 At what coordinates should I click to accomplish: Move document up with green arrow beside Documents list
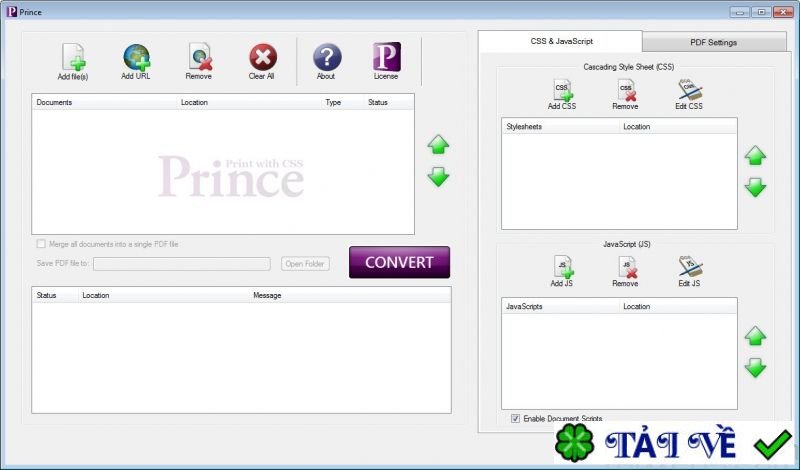(x=438, y=145)
